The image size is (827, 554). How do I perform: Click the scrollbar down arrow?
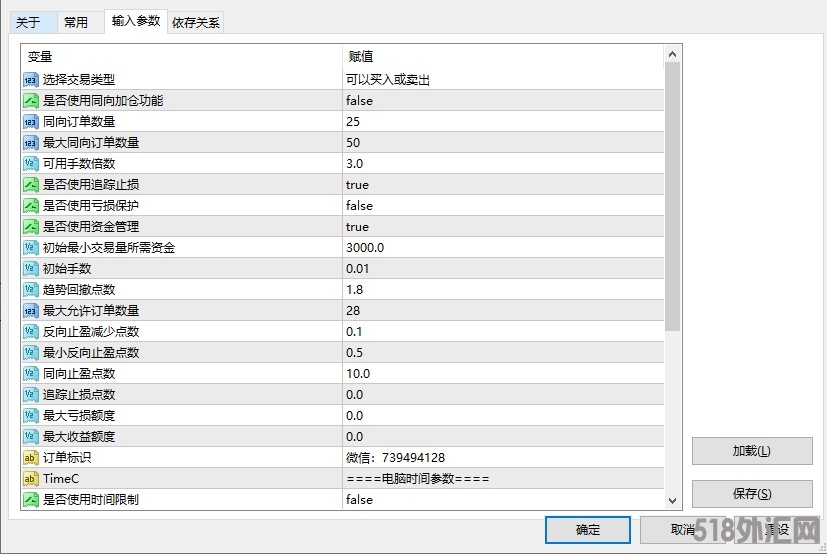click(x=672, y=501)
